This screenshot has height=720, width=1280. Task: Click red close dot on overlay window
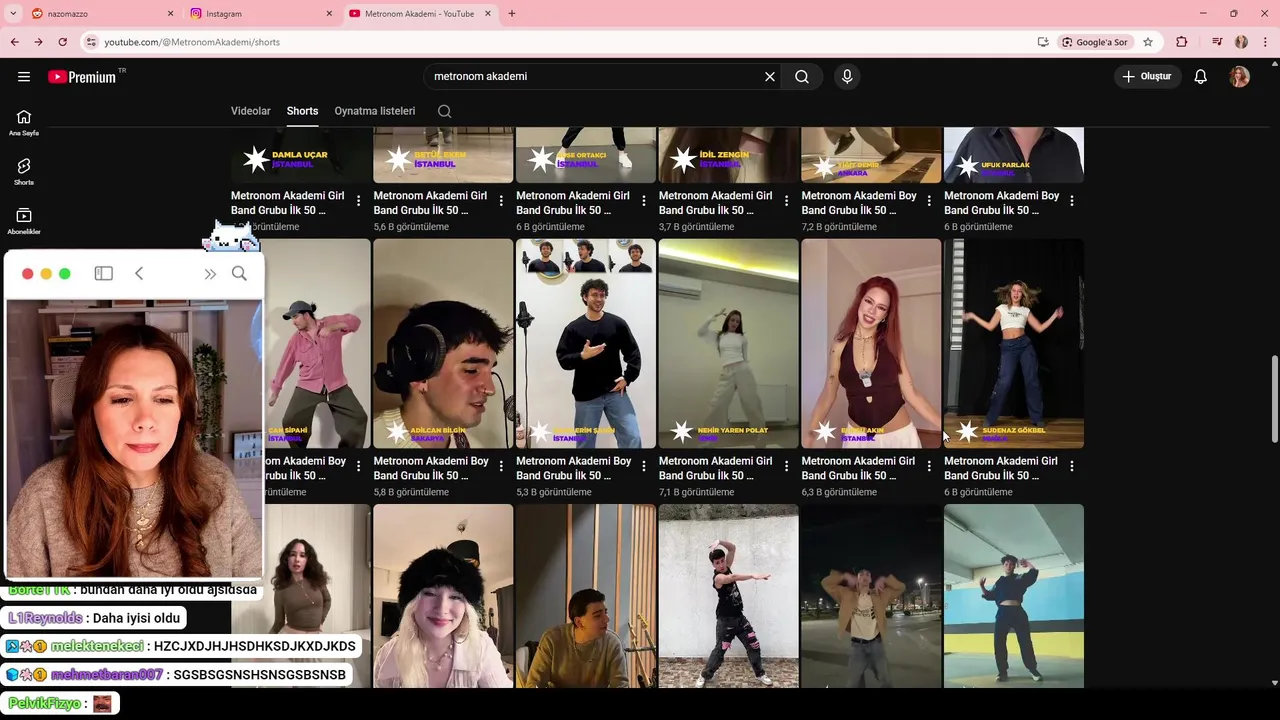coord(28,274)
